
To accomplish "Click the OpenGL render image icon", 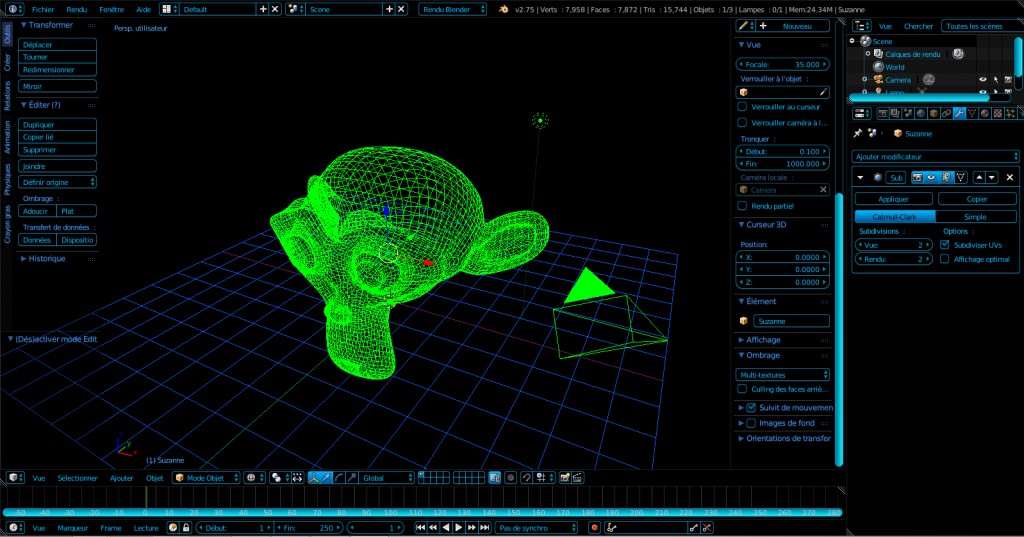I will 565,478.
